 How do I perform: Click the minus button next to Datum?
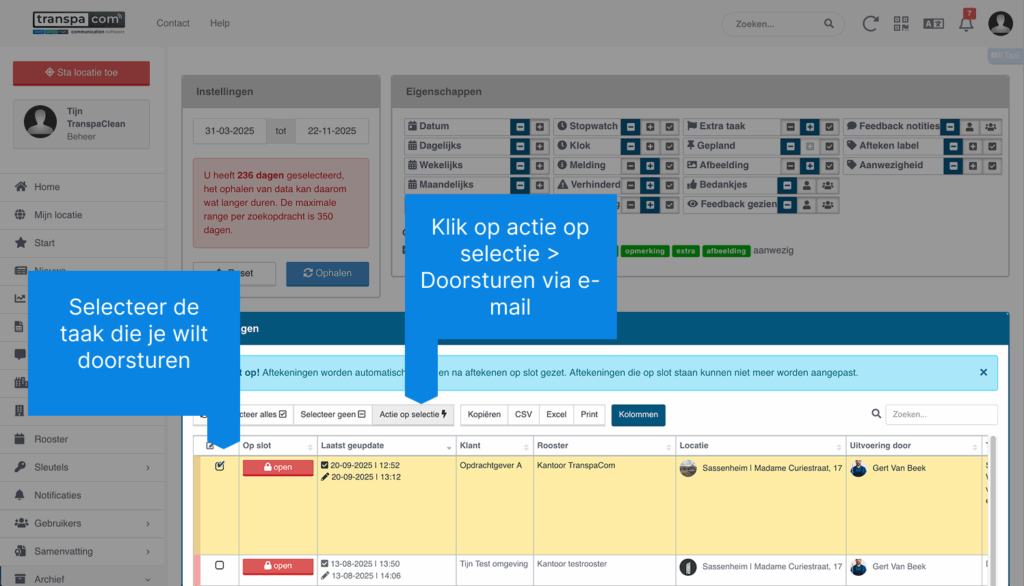(x=520, y=127)
